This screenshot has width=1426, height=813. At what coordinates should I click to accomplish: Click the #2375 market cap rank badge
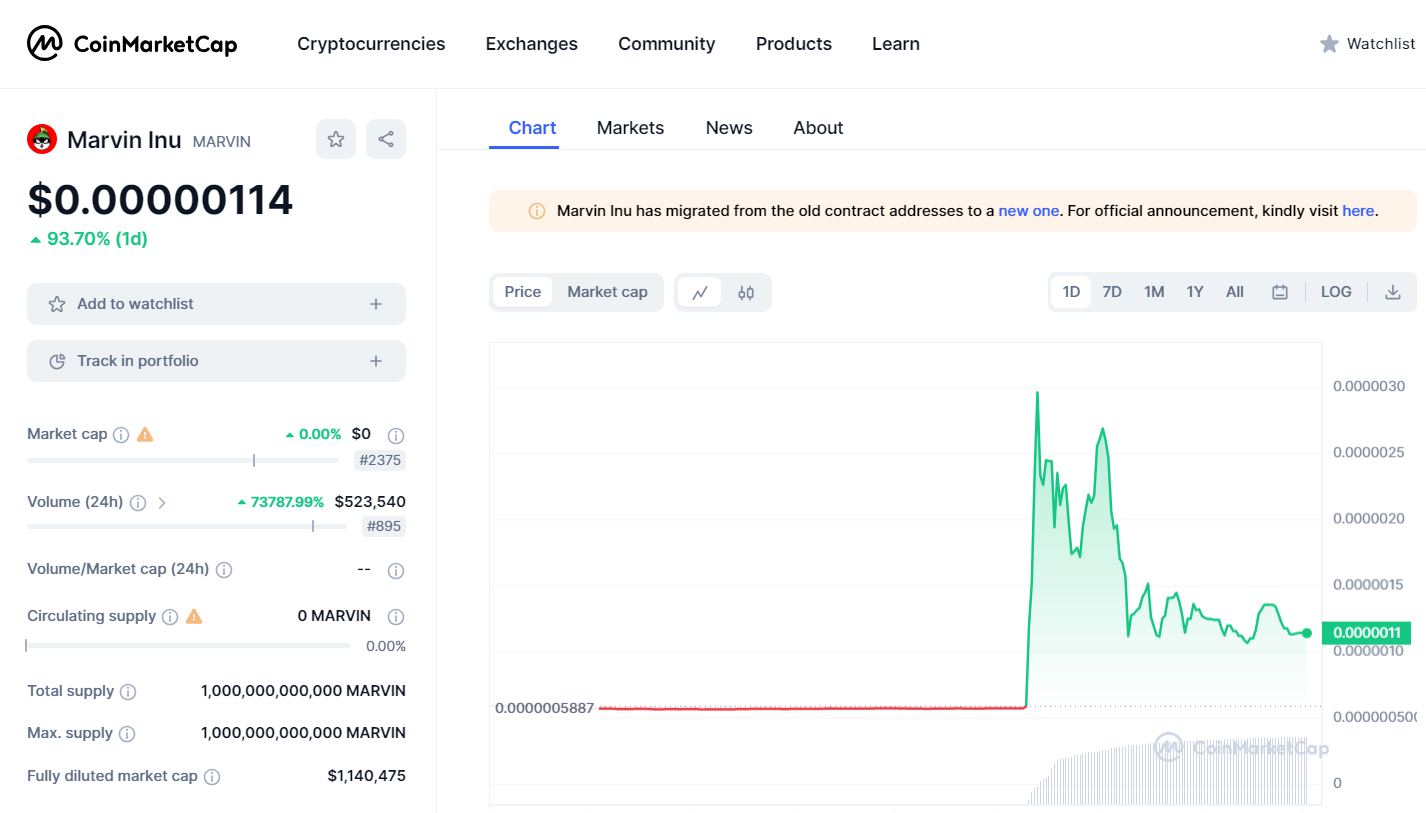click(380, 461)
